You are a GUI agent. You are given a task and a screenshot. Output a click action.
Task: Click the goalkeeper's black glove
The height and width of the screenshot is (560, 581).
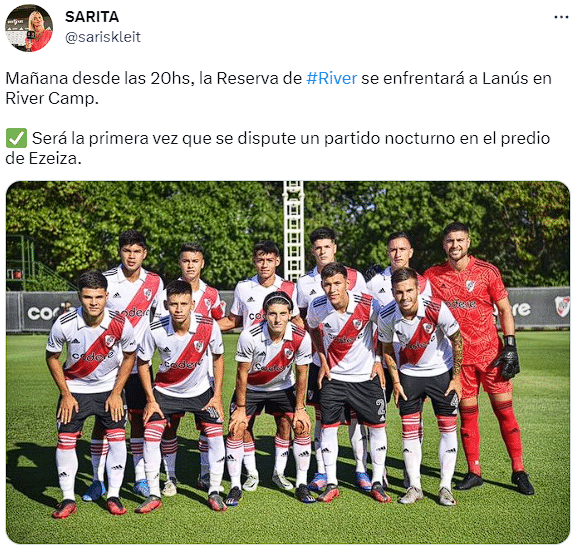(509, 358)
